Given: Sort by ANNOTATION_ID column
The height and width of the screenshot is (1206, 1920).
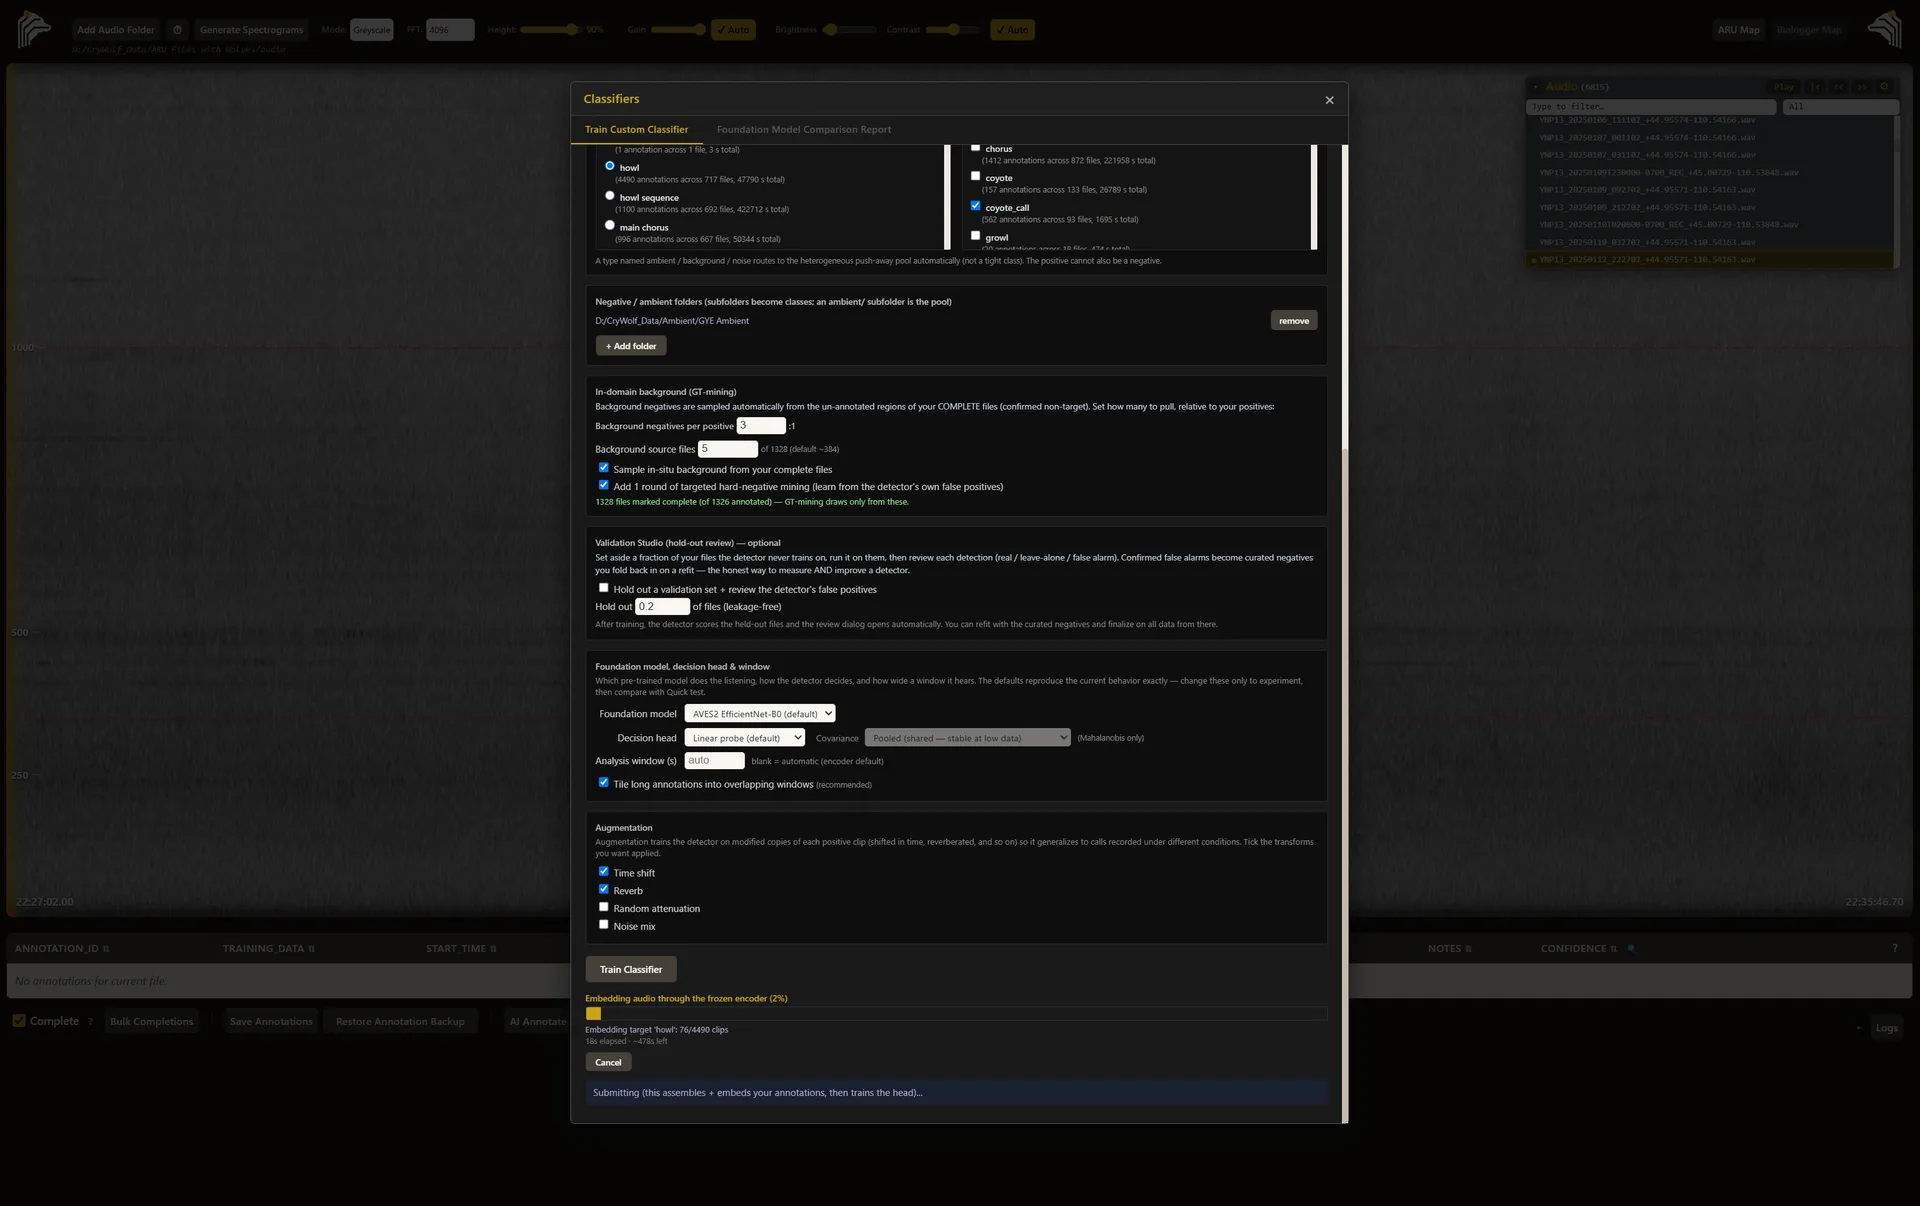Looking at the screenshot, I should [62, 948].
